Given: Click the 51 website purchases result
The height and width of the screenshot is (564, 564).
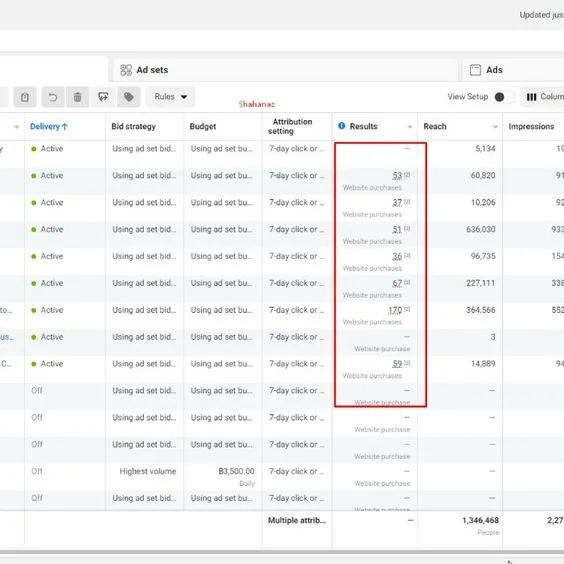Looking at the screenshot, I should (397, 229).
